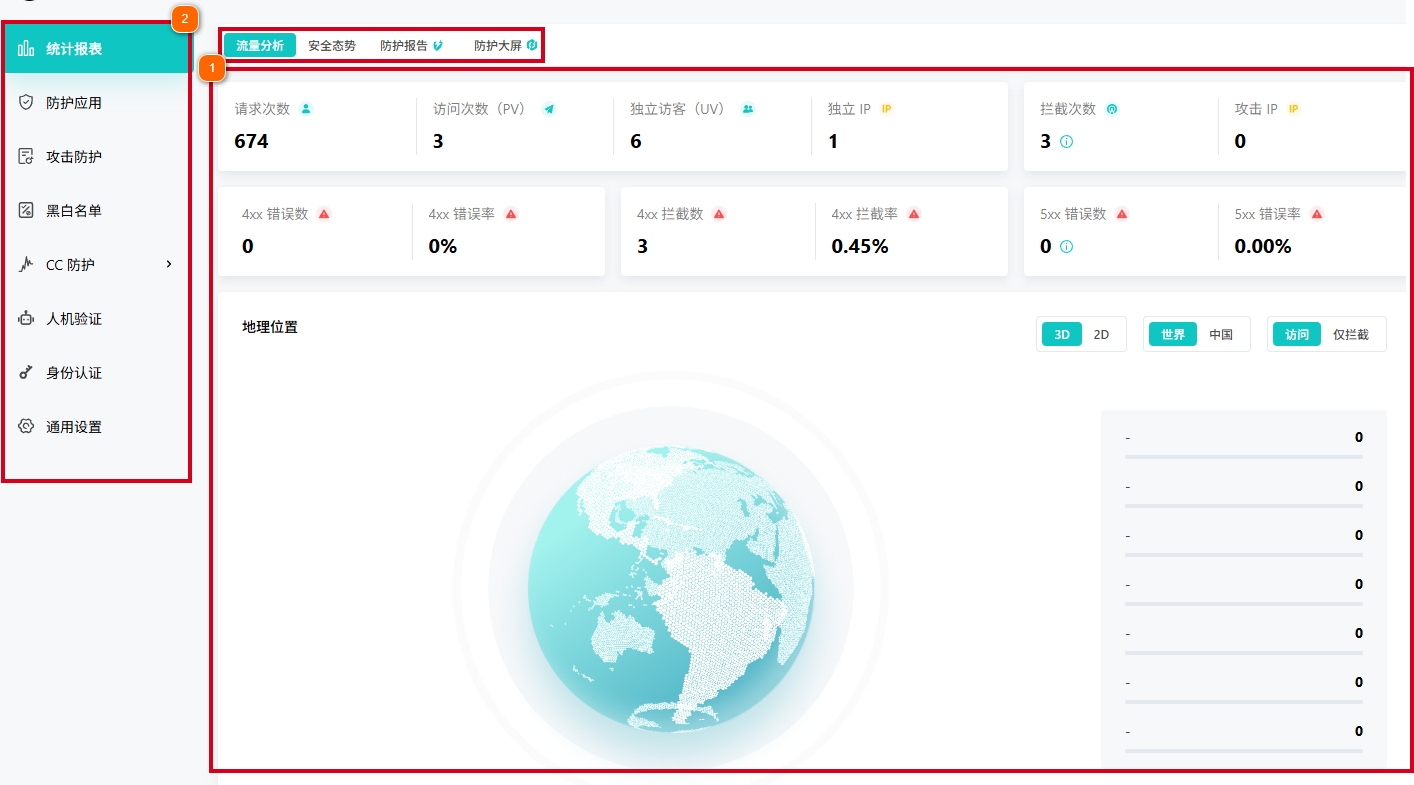The image size is (1414, 785).
Task: Toggle map to 仅拦截 mode
Action: coord(1350,335)
